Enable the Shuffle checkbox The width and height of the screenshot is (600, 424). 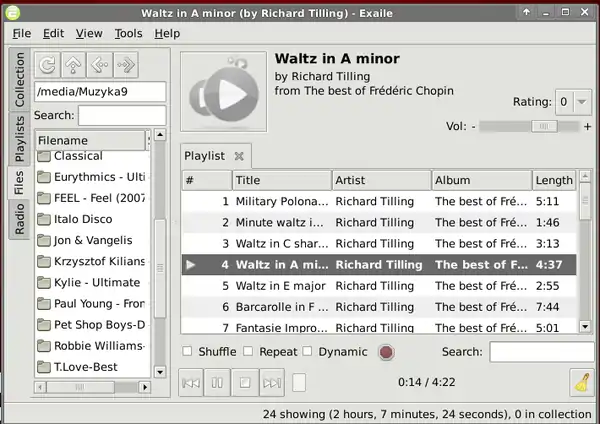click(188, 352)
